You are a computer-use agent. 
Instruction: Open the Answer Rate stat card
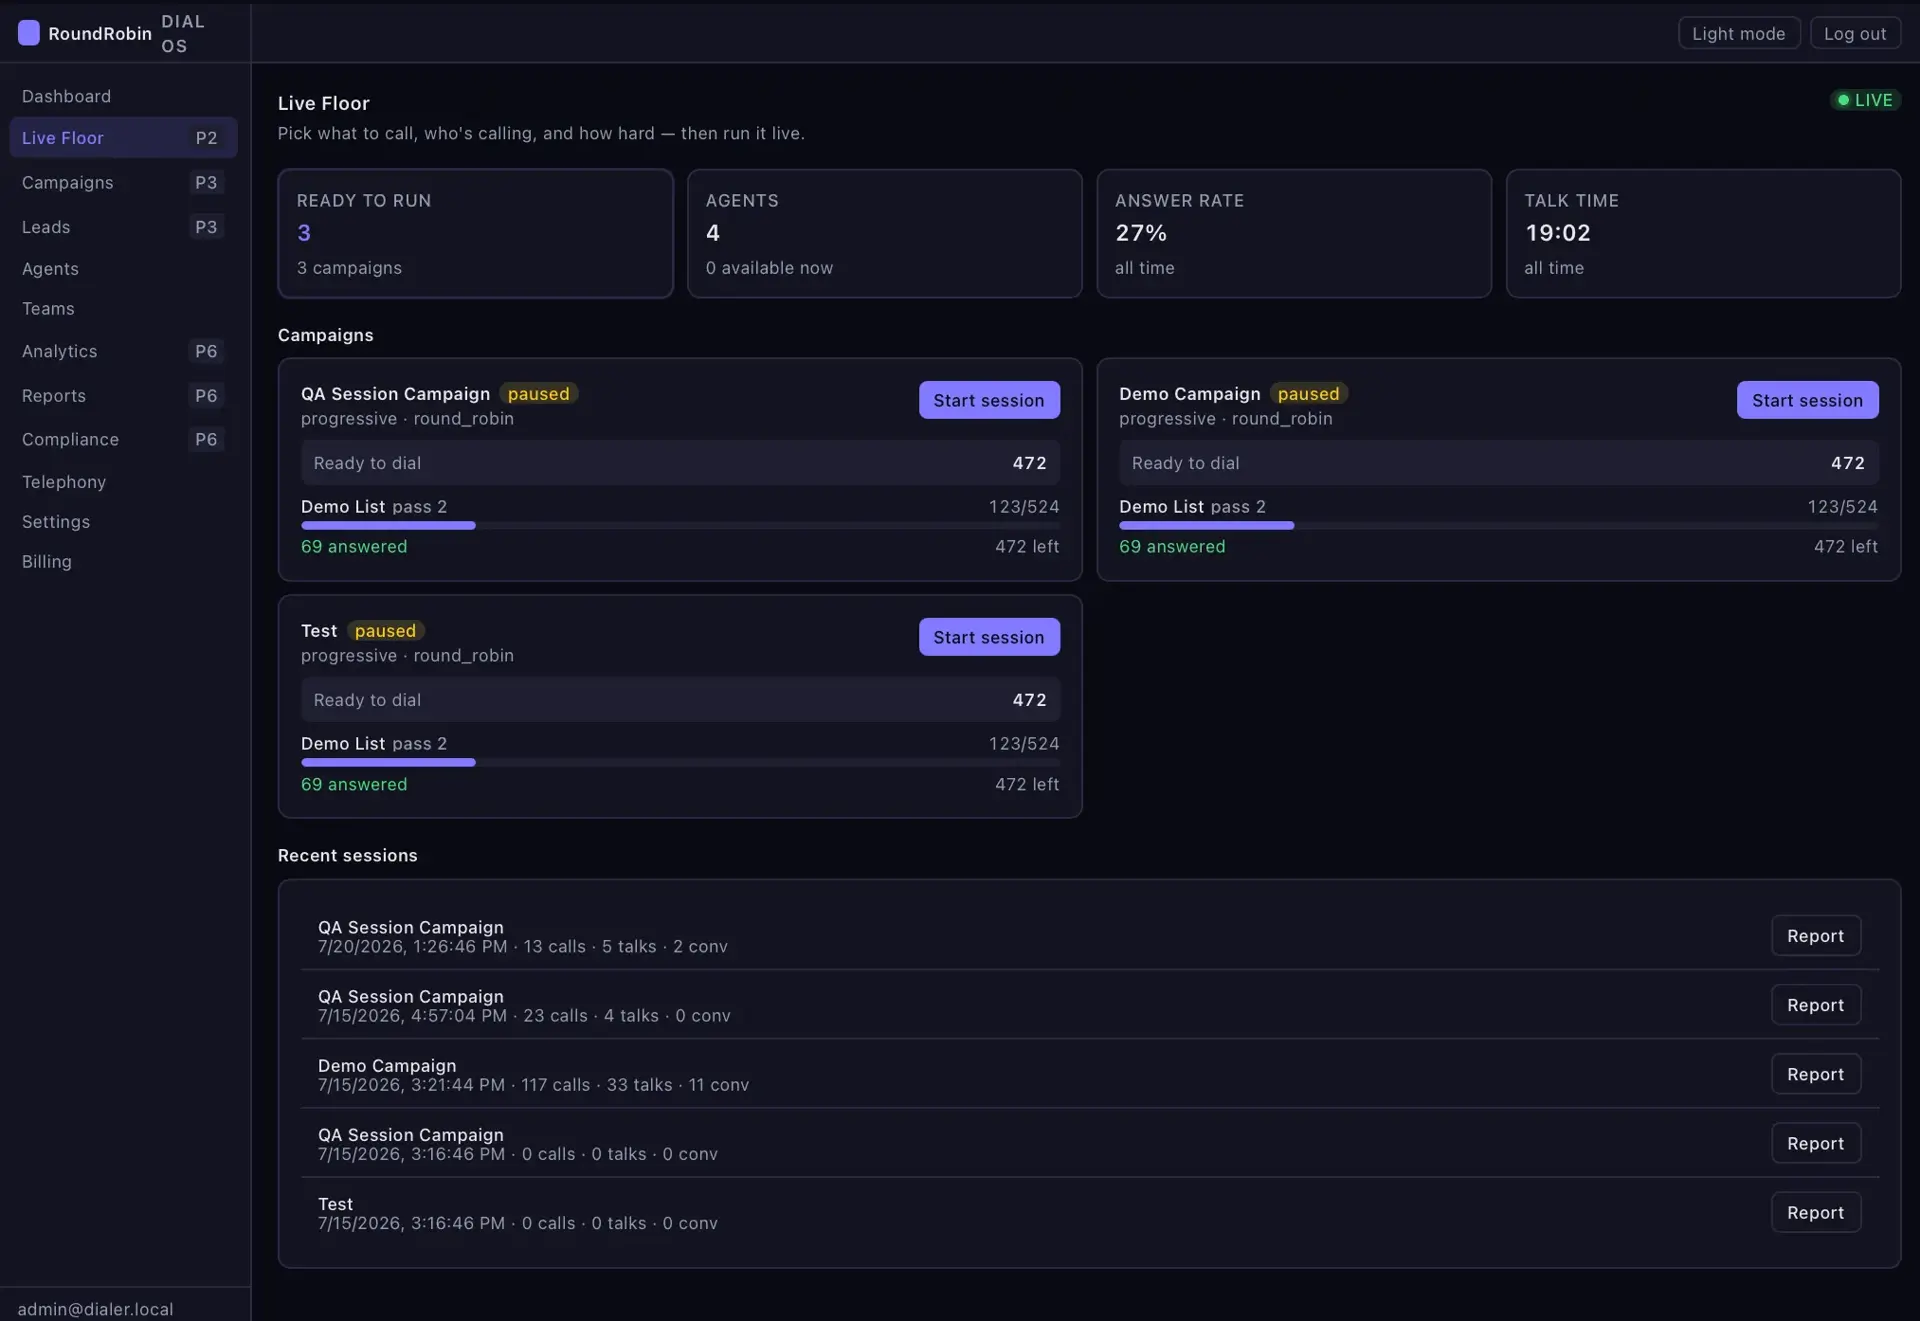1294,233
